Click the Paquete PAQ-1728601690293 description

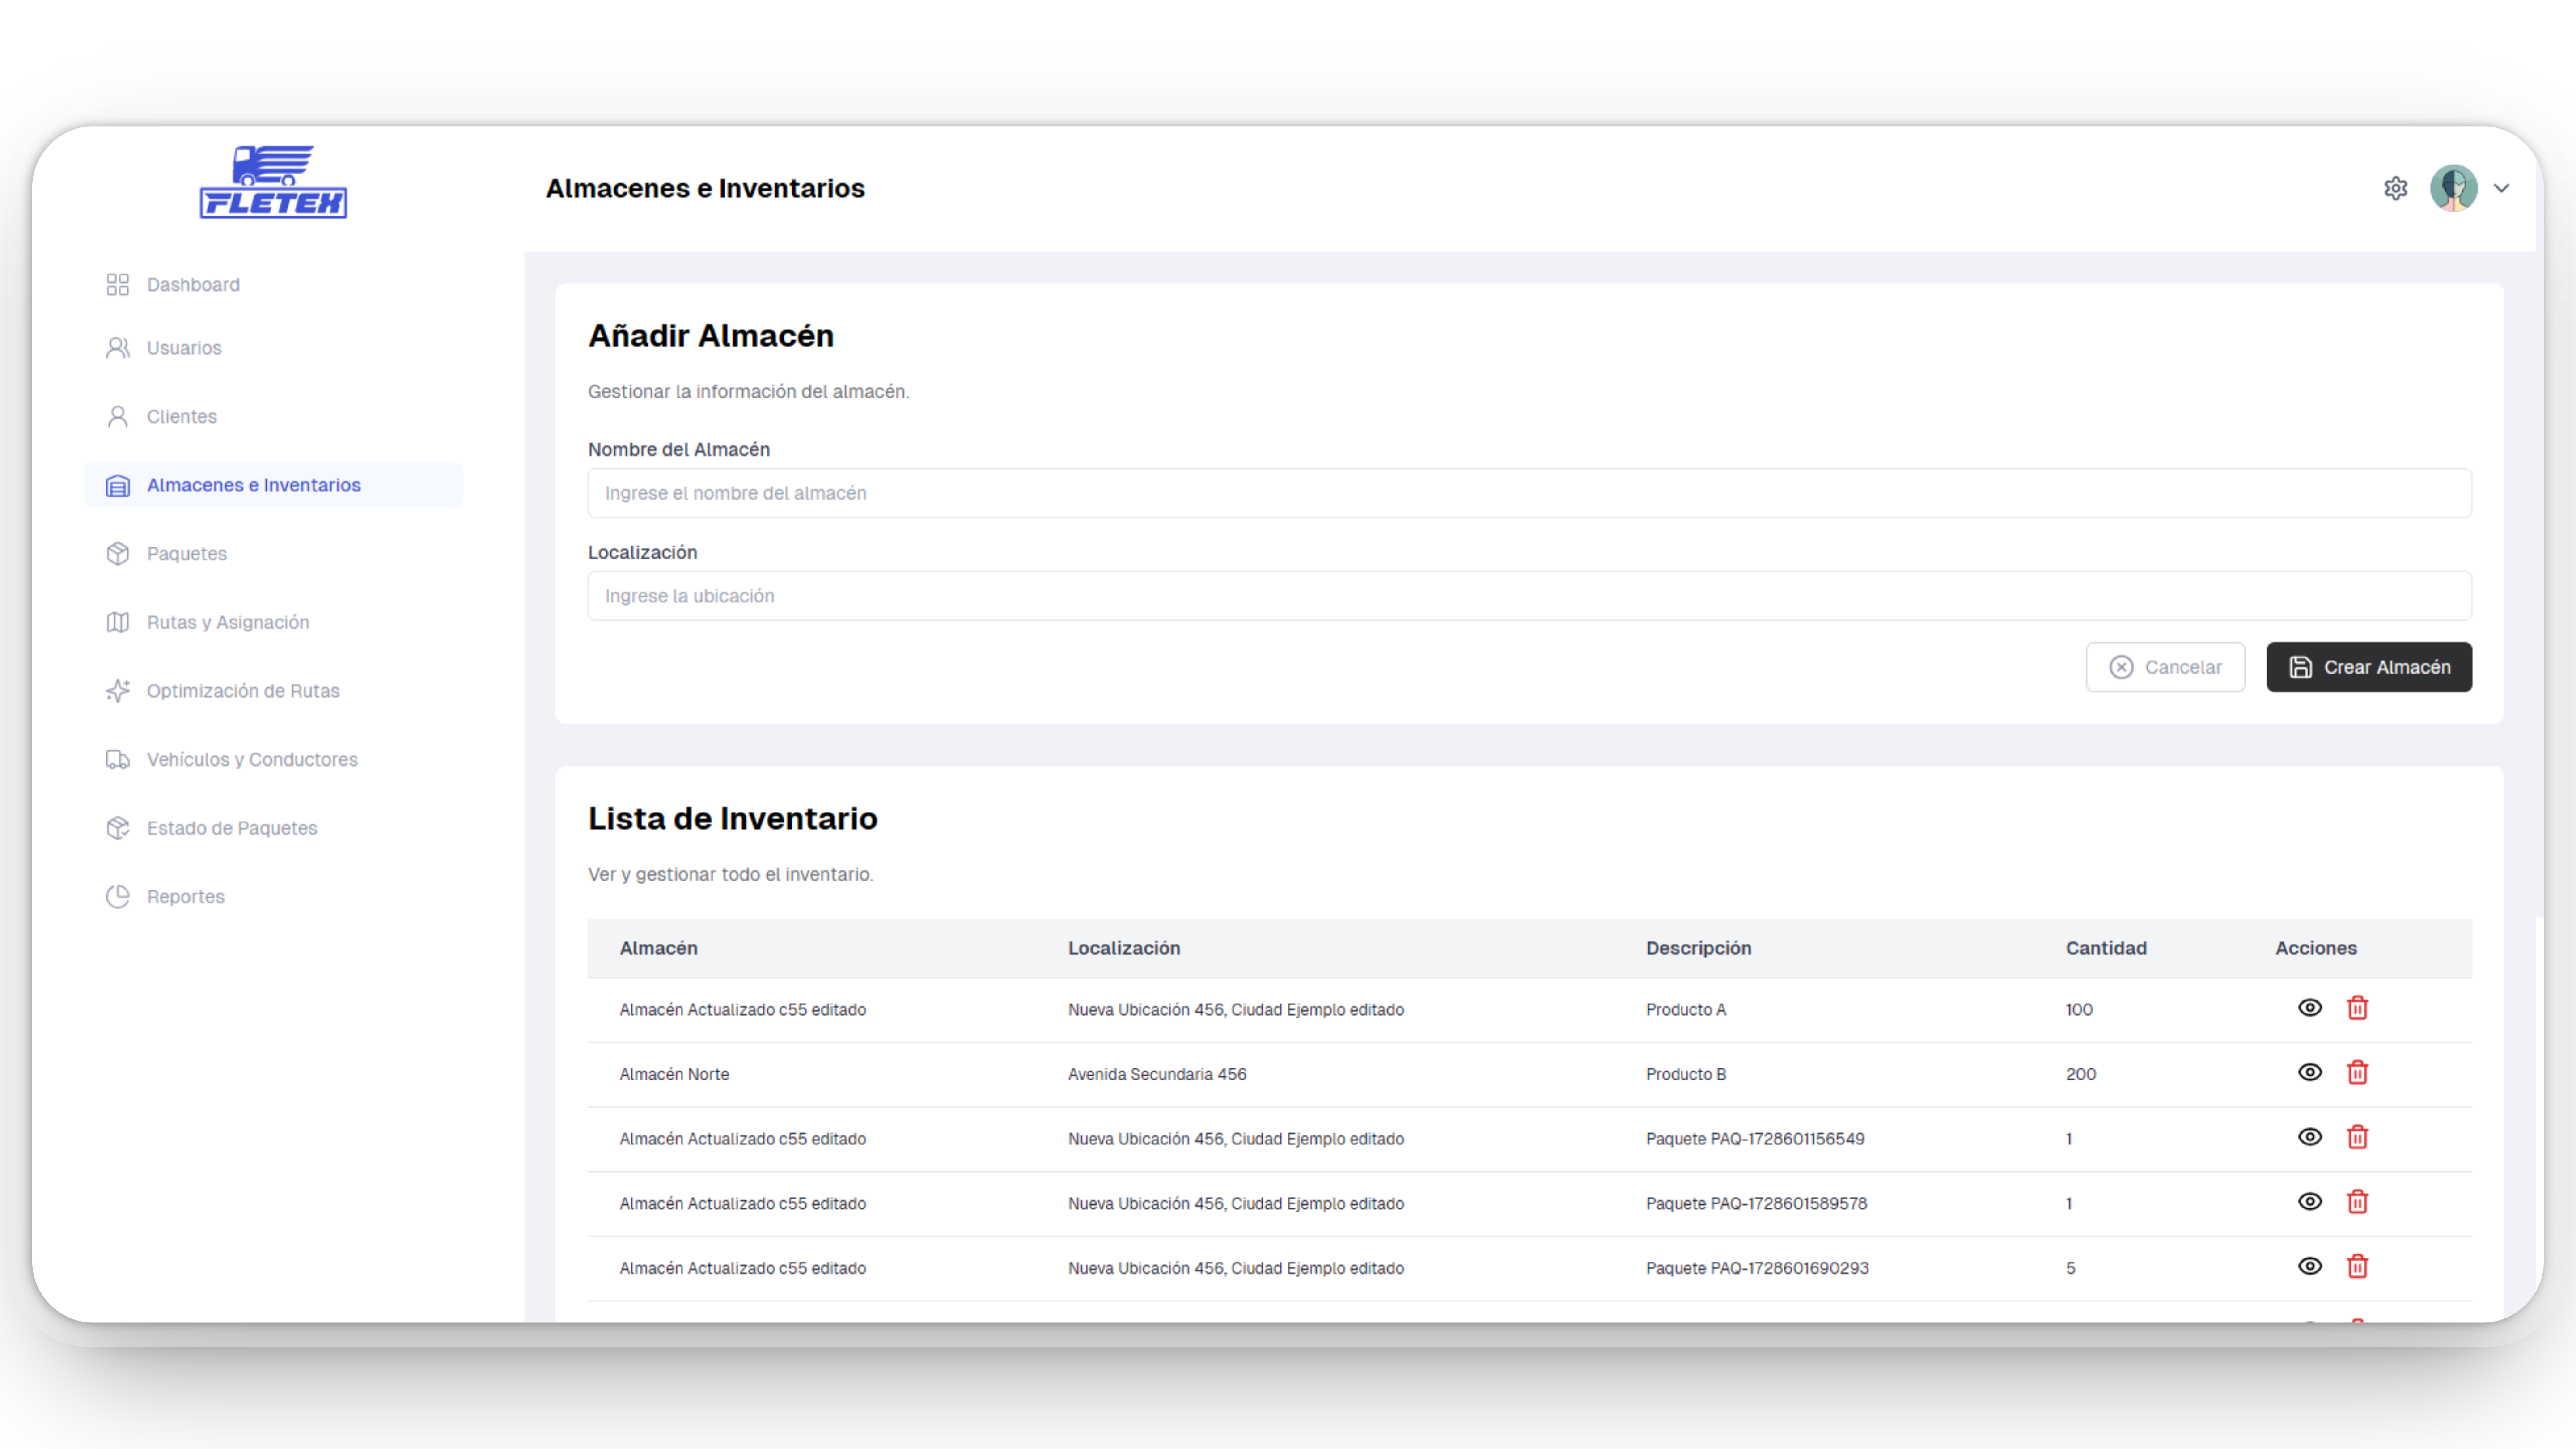pyautogui.click(x=1757, y=1268)
